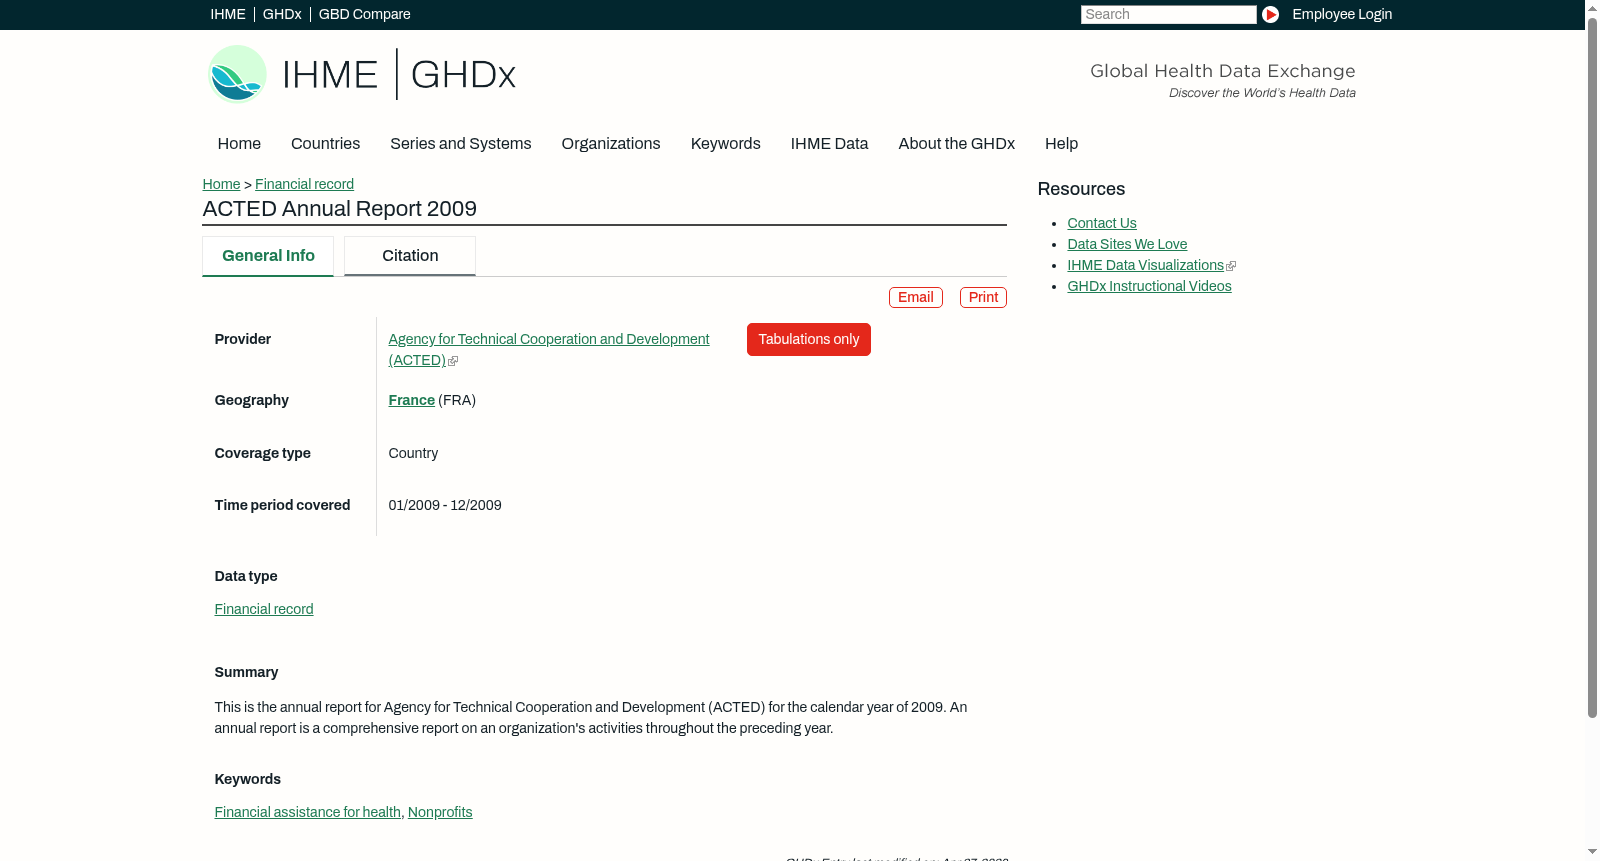Click the scrollbar up arrow
Screen dimensions: 1600x861
click(x=1592, y=8)
